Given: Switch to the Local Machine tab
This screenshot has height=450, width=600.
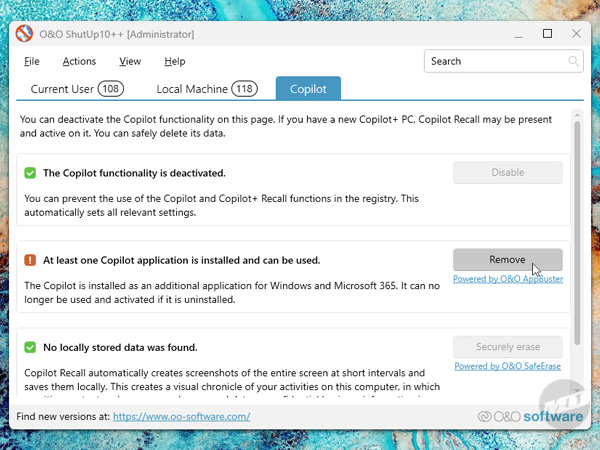Looking at the screenshot, I should 206,89.
